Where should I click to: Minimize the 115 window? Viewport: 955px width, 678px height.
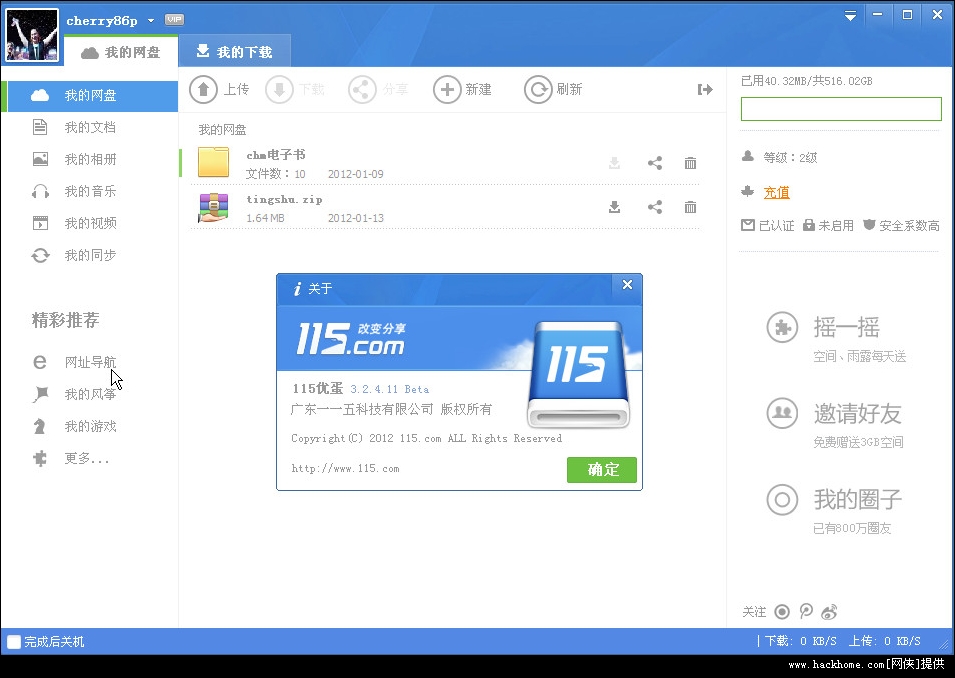pyautogui.click(x=878, y=15)
